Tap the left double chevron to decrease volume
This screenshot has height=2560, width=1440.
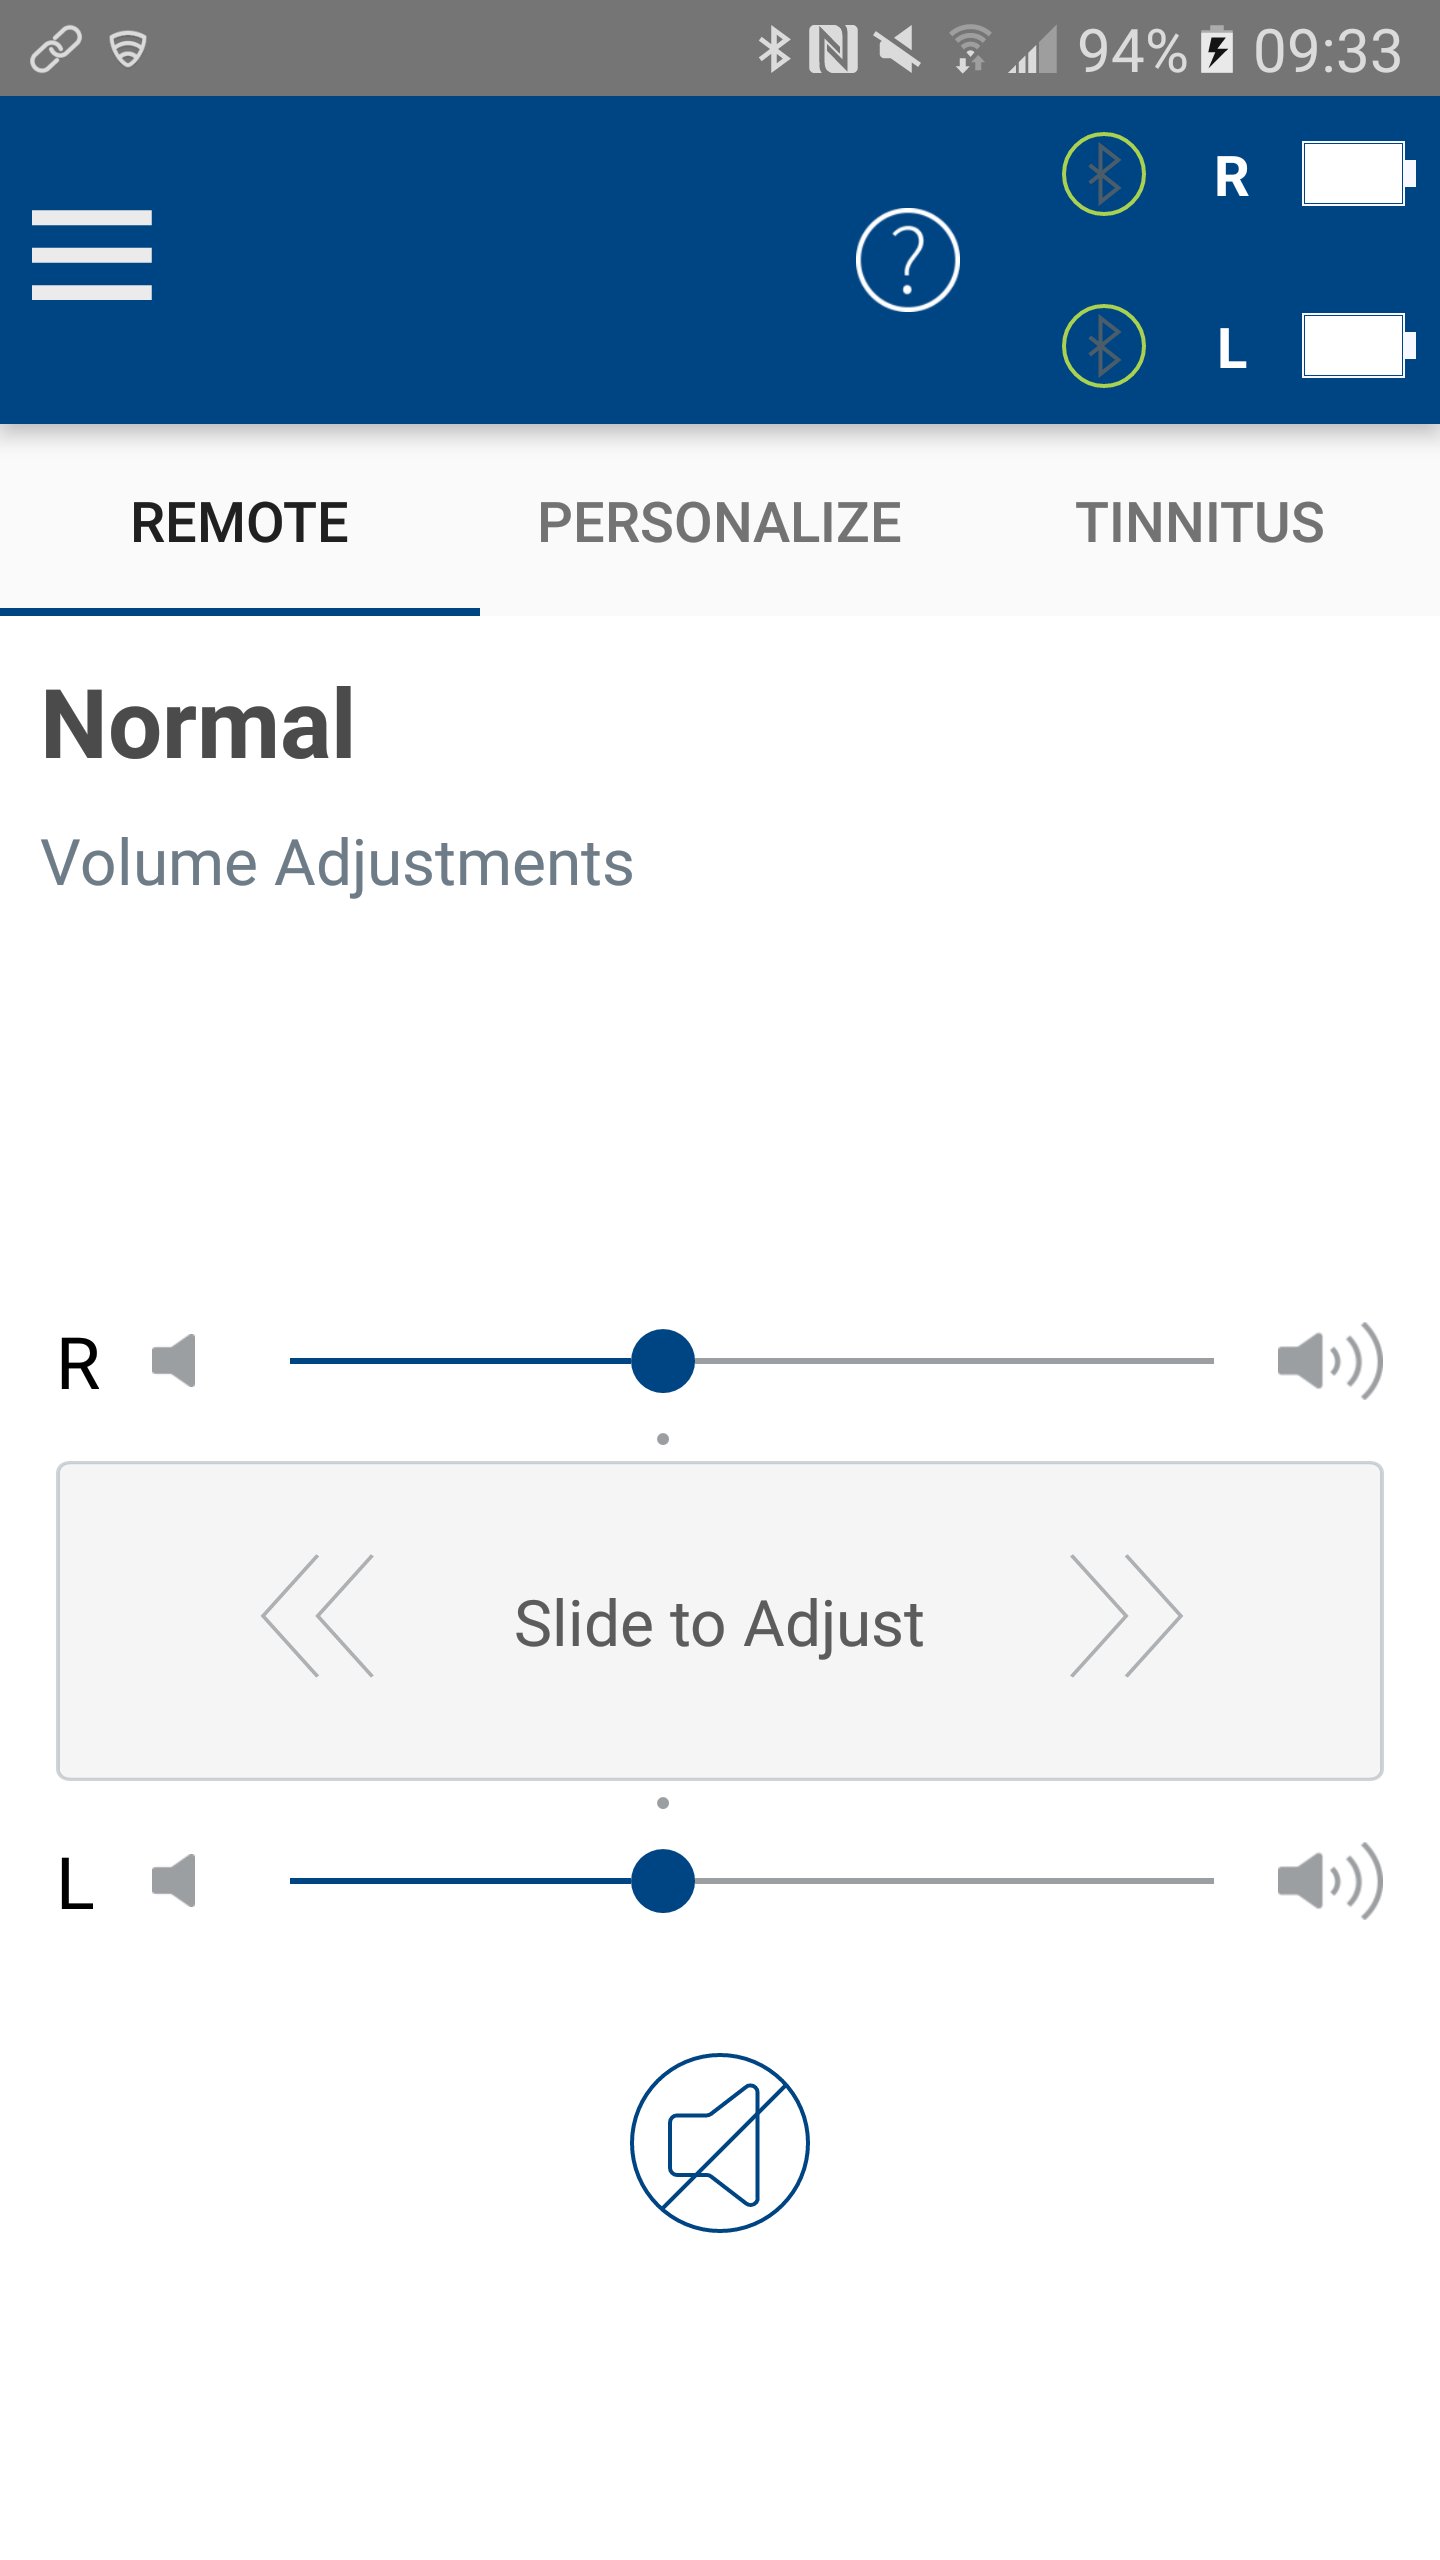coord(318,1616)
